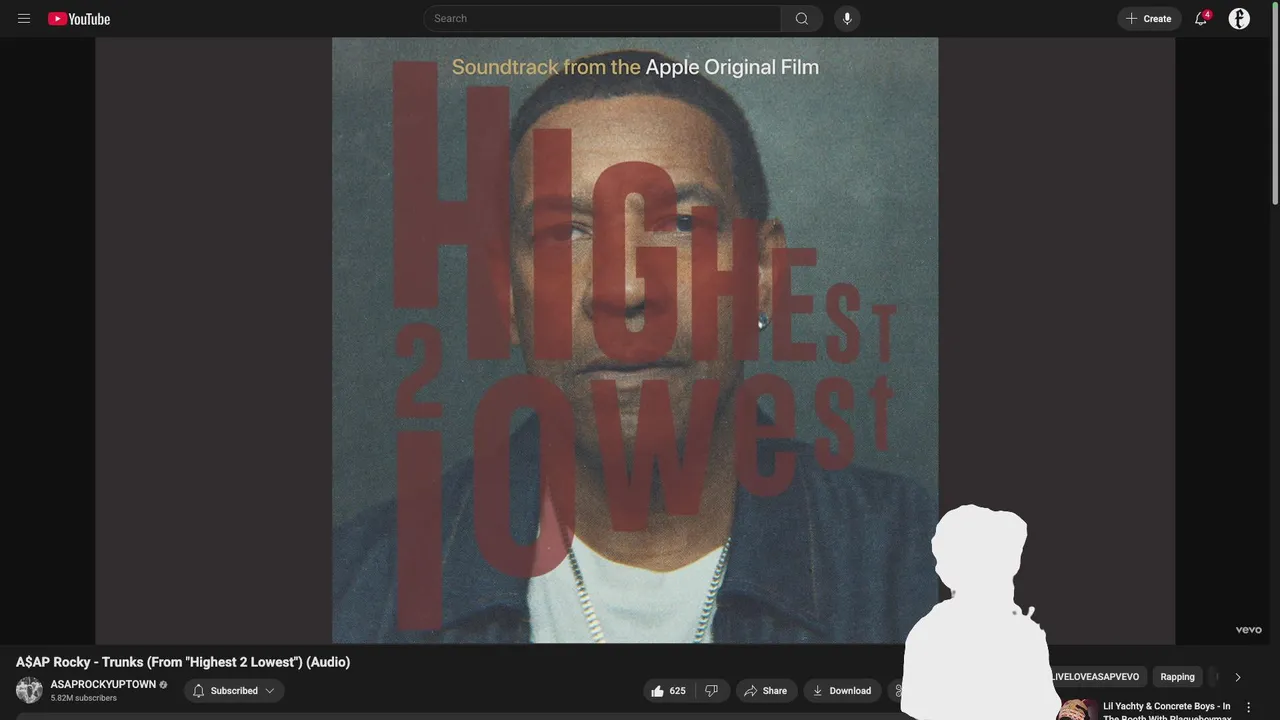Click the magnifier search button

click(x=802, y=18)
